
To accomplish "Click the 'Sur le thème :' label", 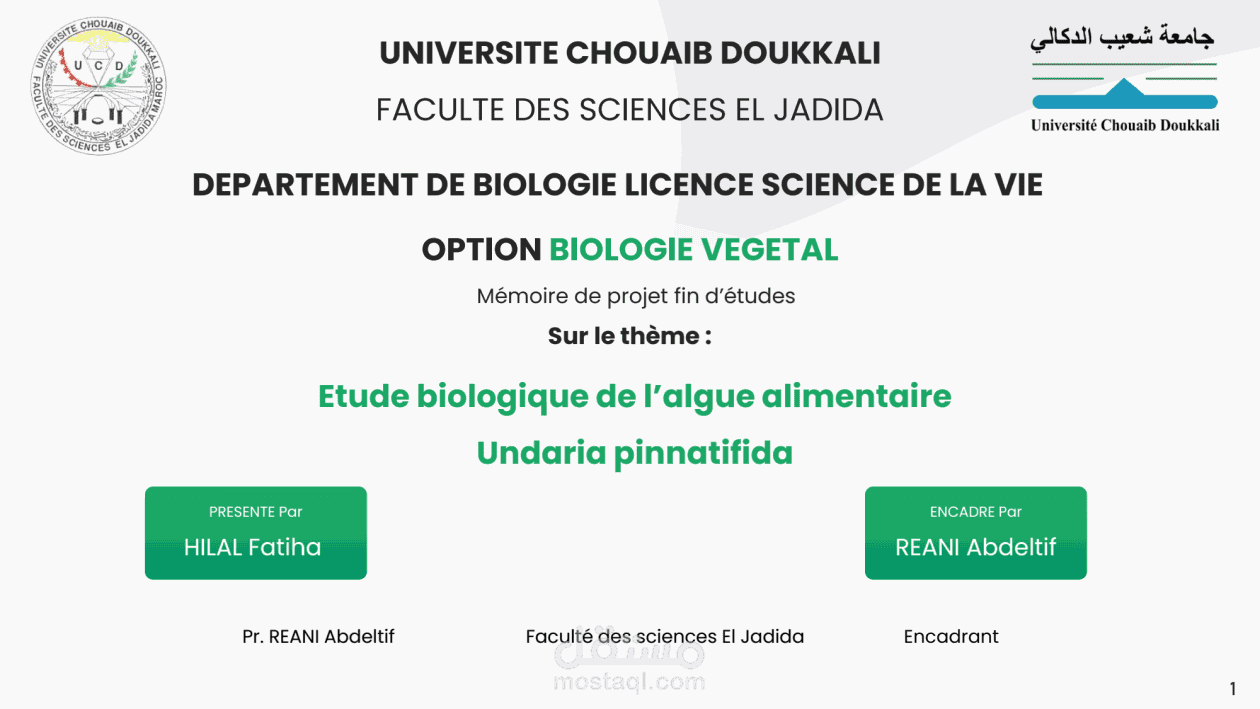I will point(630,336).
